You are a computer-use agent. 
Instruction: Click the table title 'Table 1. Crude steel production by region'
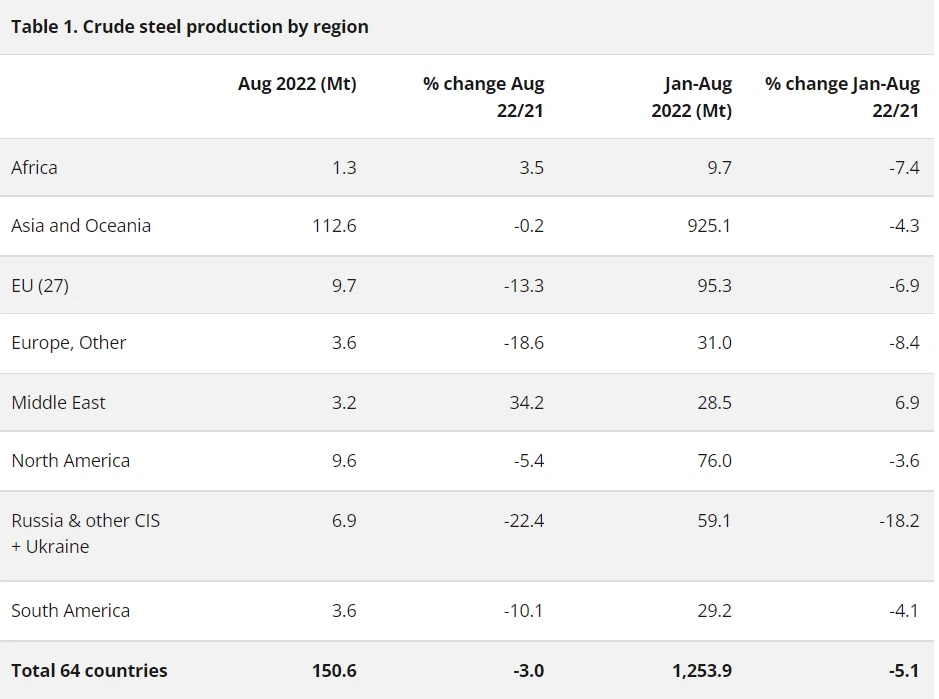click(190, 27)
